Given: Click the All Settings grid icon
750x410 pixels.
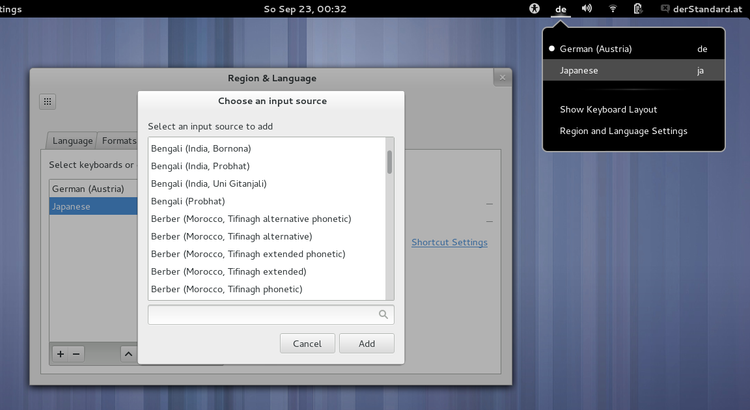Looking at the screenshot, I should click(x=47, y=101).
